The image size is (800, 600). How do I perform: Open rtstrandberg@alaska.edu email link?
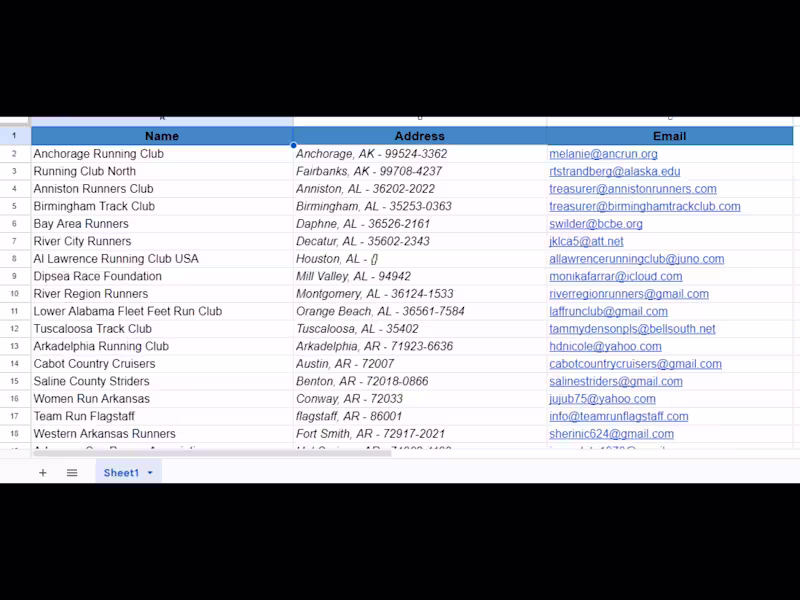click(614, 171)
